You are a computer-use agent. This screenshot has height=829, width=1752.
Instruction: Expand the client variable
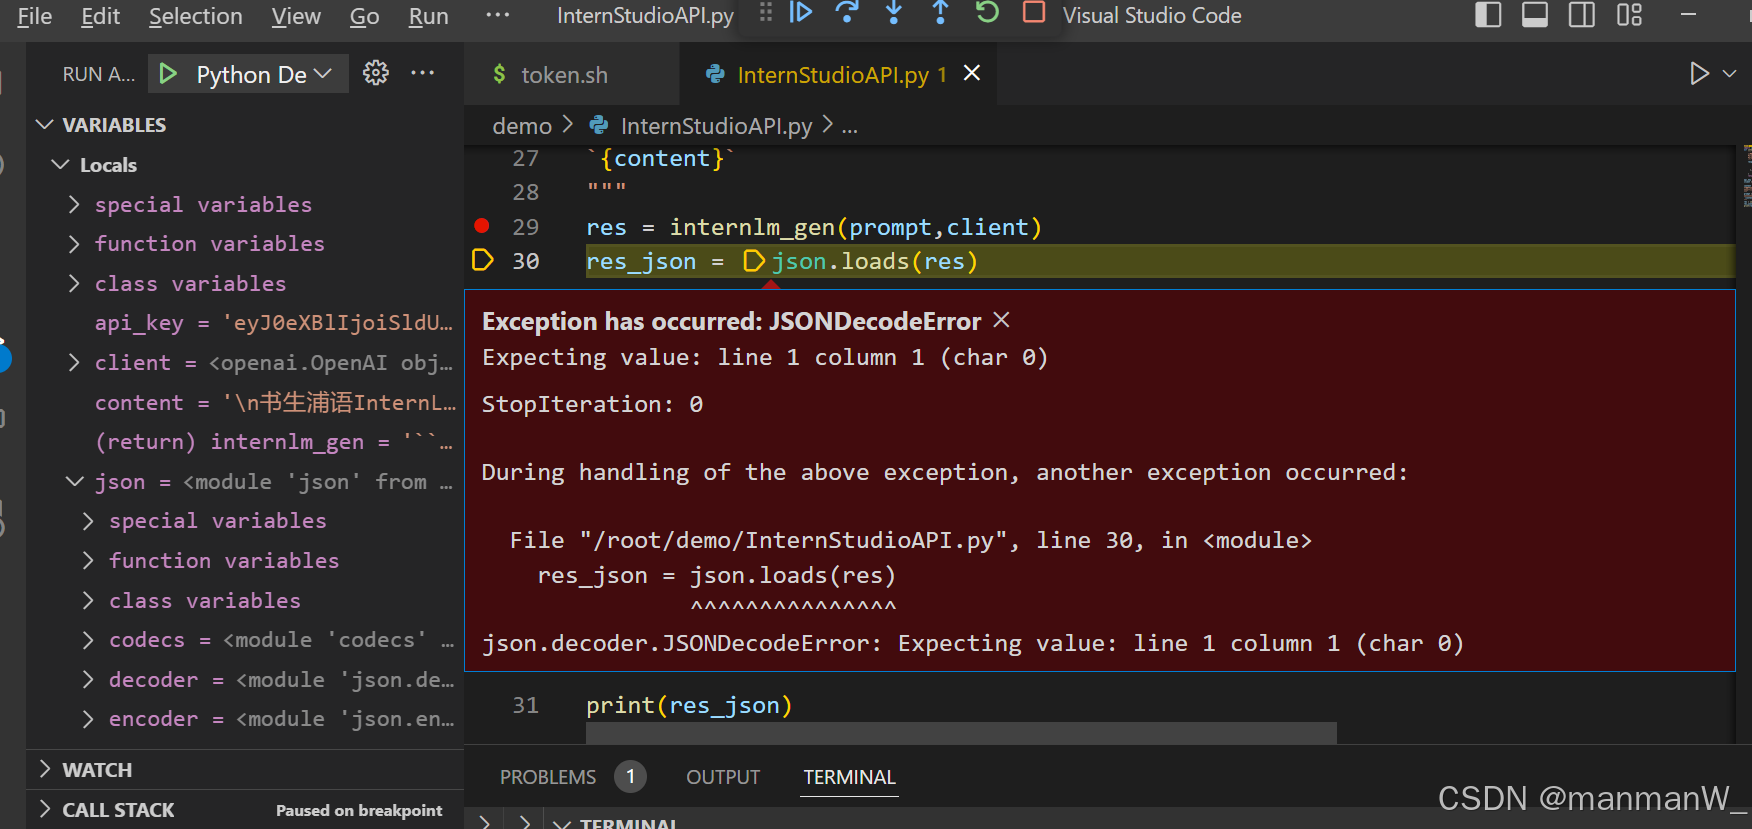point(74,362)
